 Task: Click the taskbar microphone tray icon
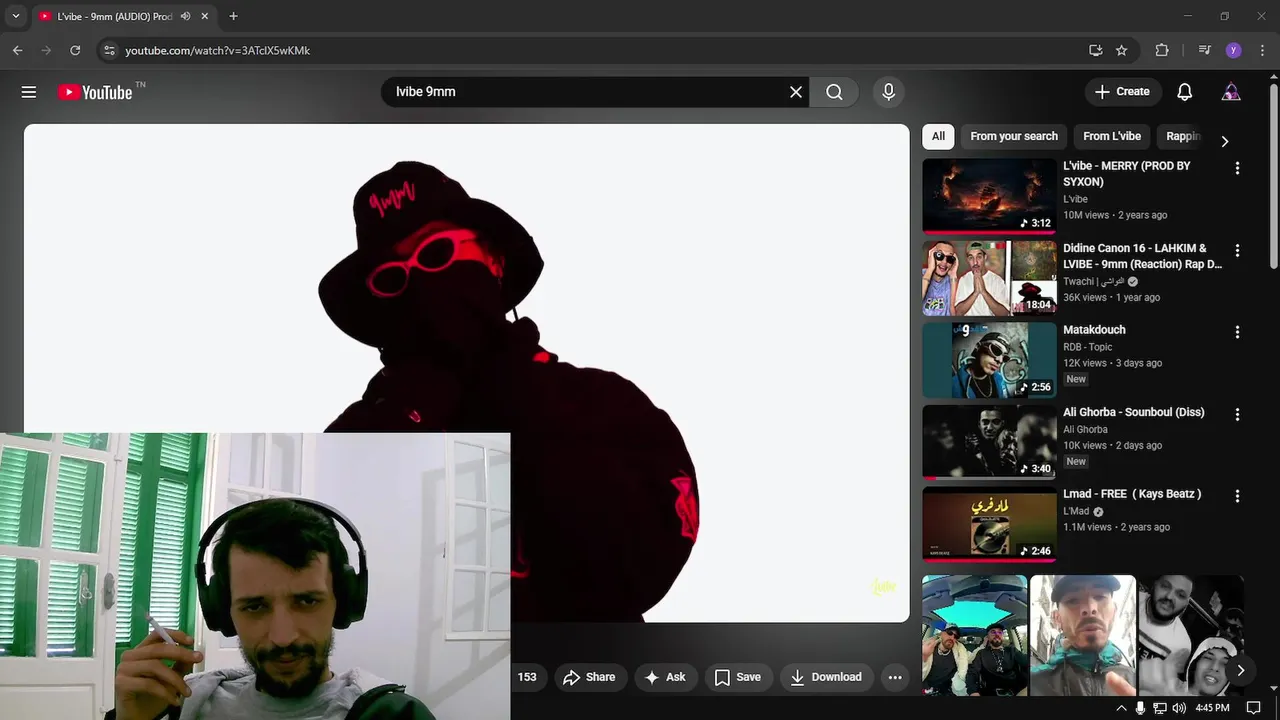pos(1140,708)
